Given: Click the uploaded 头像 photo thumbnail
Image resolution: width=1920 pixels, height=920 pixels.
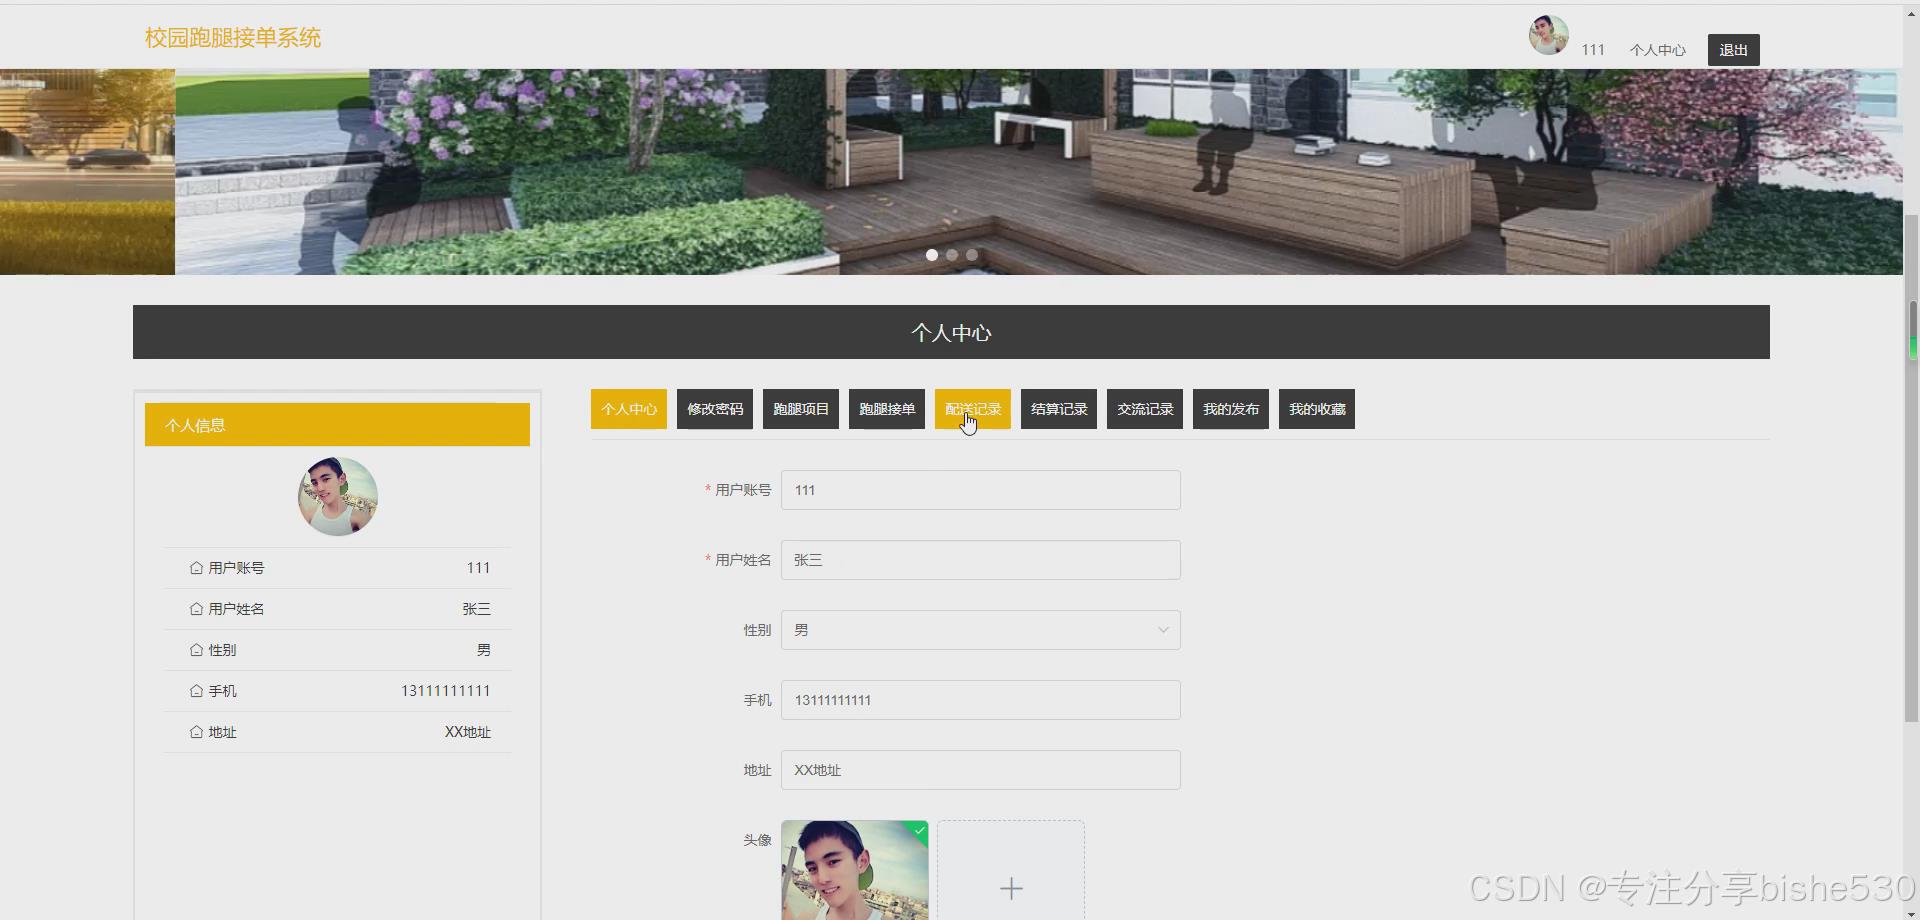Looking at the screenshot, I should click(x=855, y=870).
